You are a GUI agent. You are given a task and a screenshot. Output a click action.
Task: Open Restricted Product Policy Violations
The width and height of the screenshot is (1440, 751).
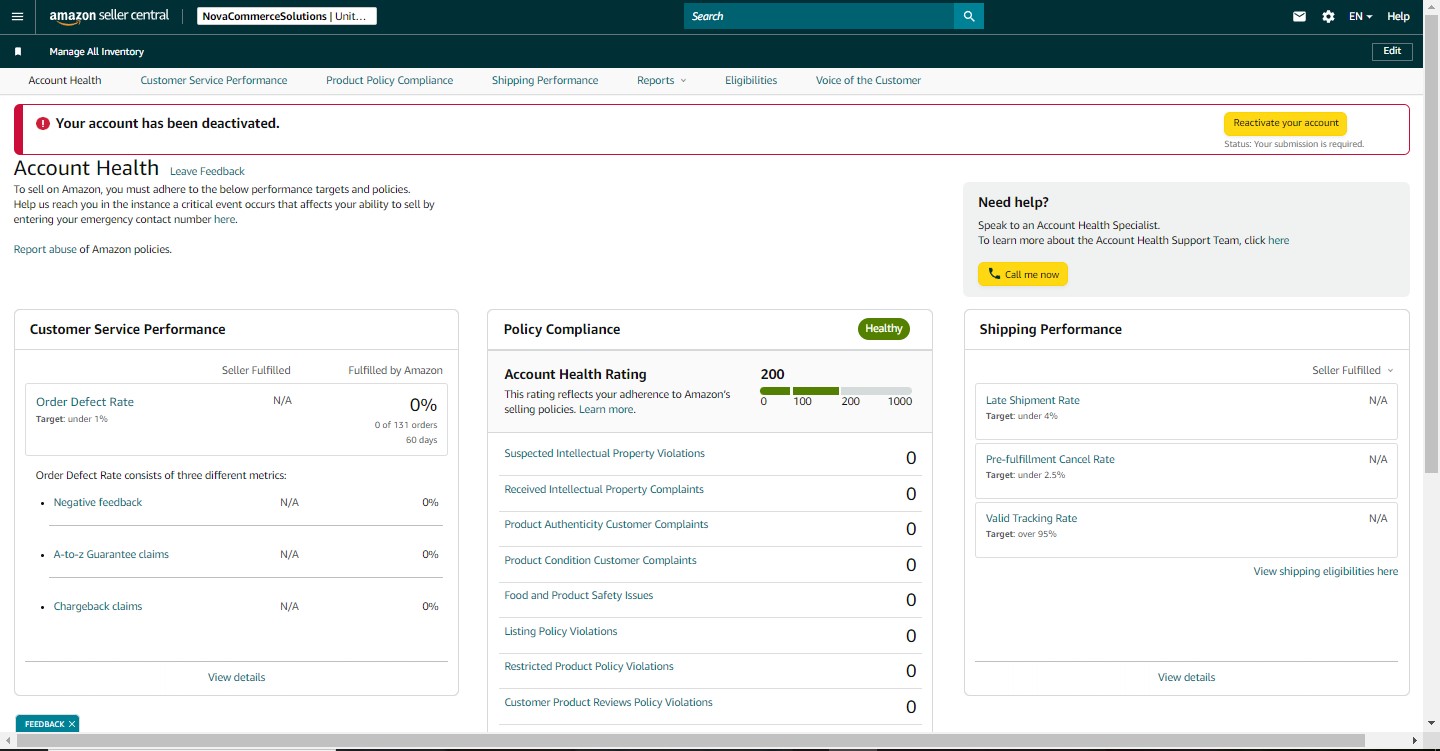point(589,666)
